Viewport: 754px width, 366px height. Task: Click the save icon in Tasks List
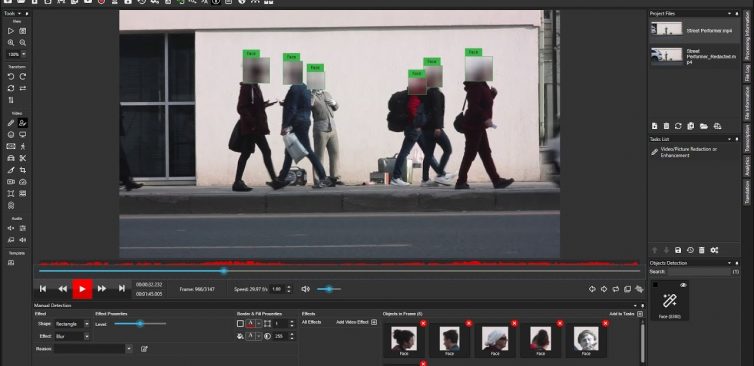point(678,250)
